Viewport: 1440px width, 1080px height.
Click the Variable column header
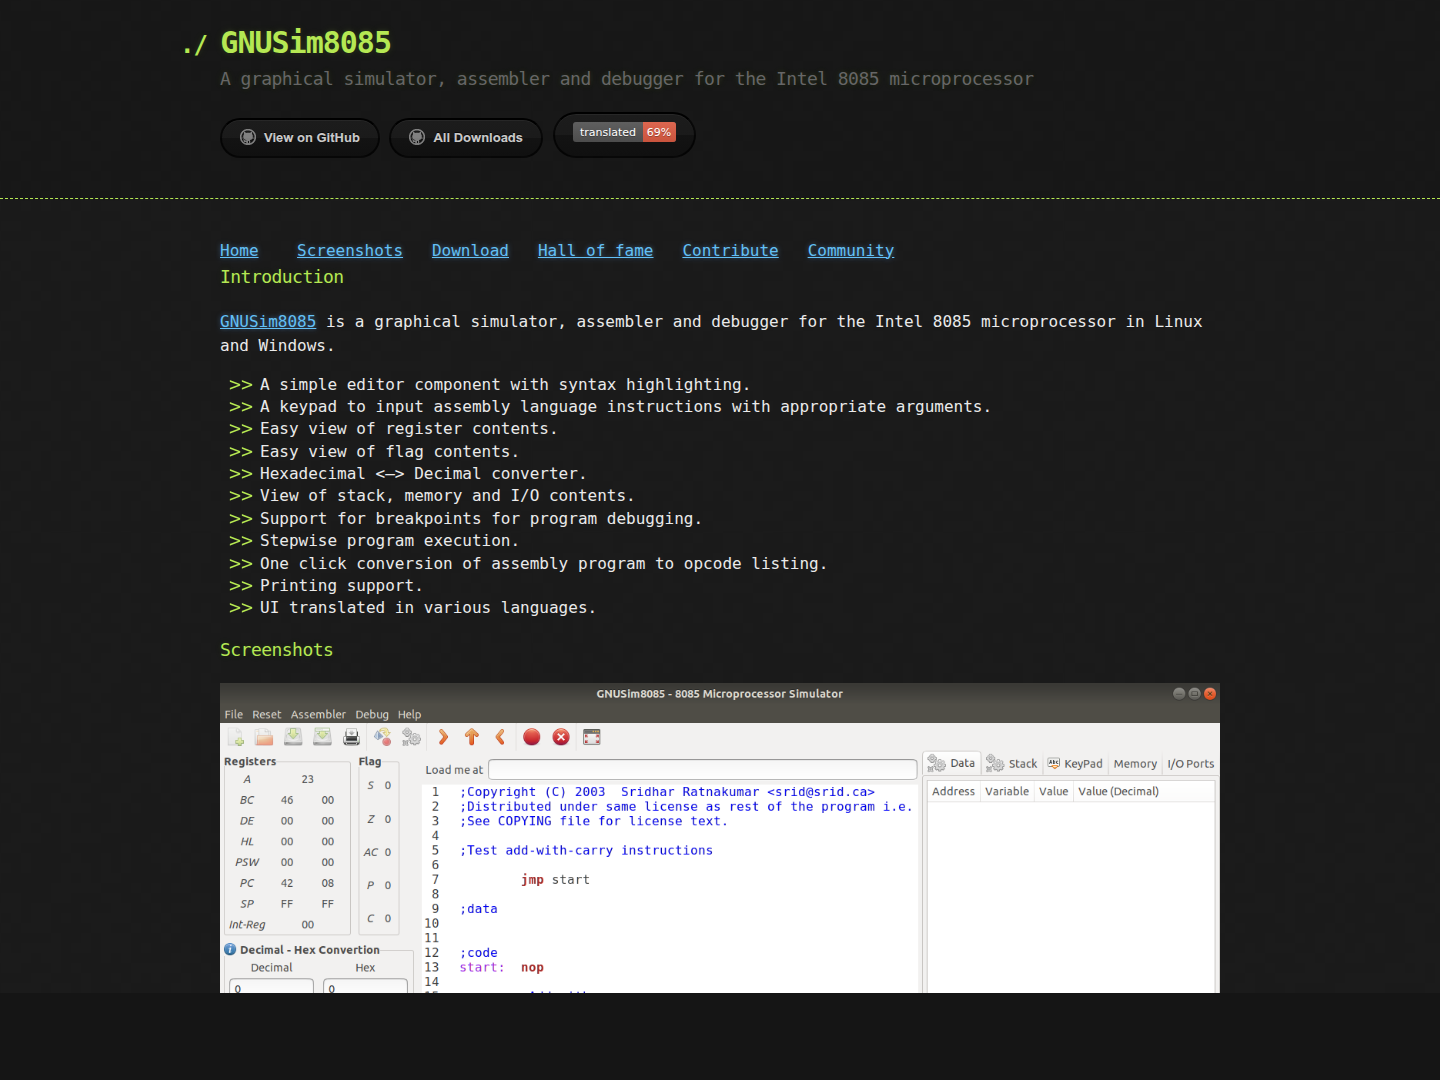[x=1007, y=791]
